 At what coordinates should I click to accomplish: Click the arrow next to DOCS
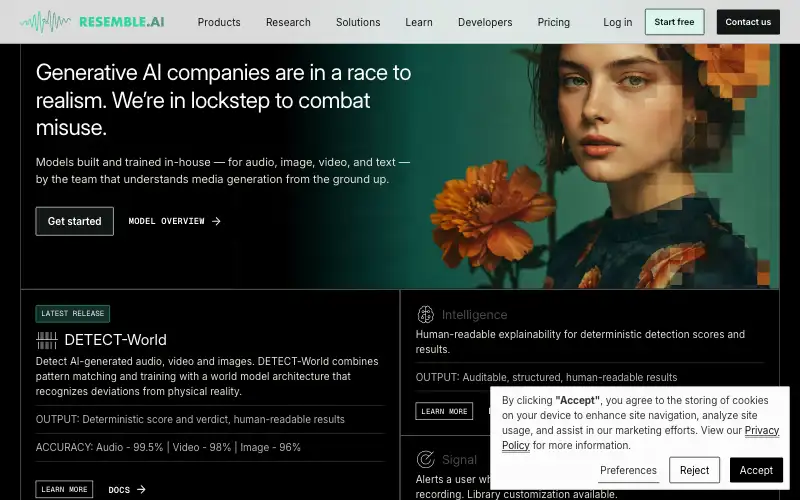click(x=141, y=489)
